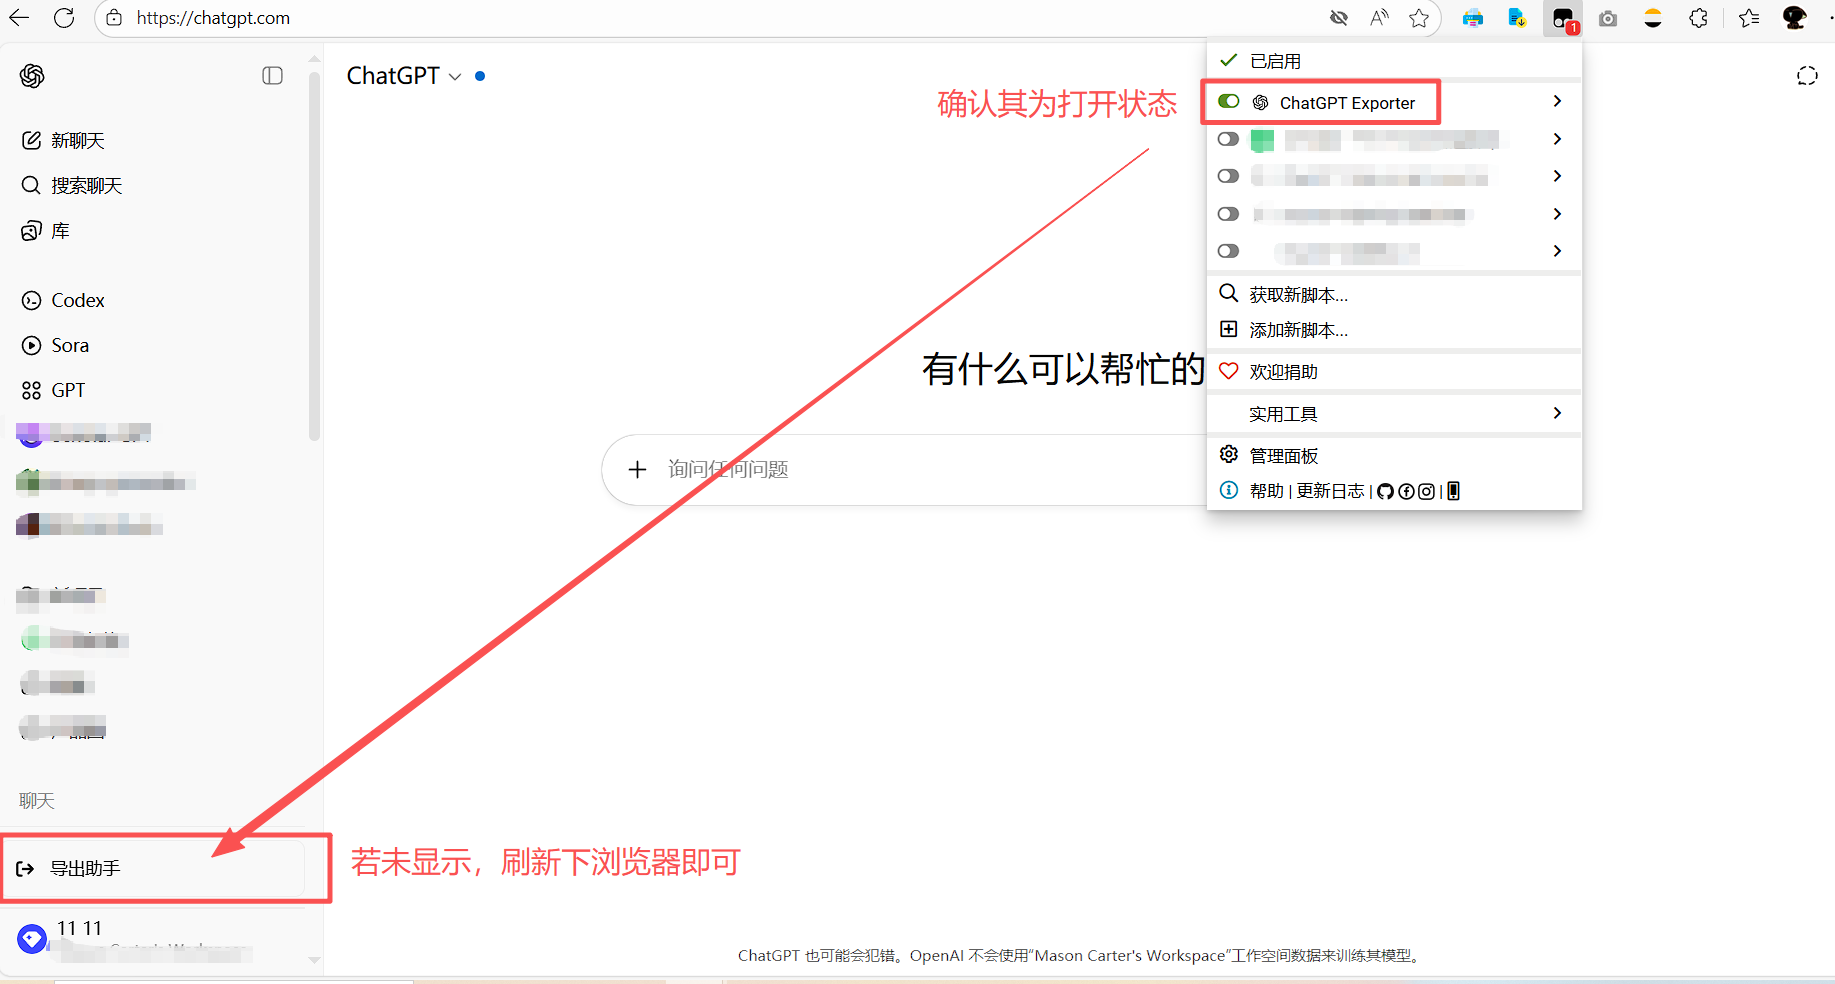Click the browser refresh icon
Screen dimensions: 1835x984
pos(64,18)
